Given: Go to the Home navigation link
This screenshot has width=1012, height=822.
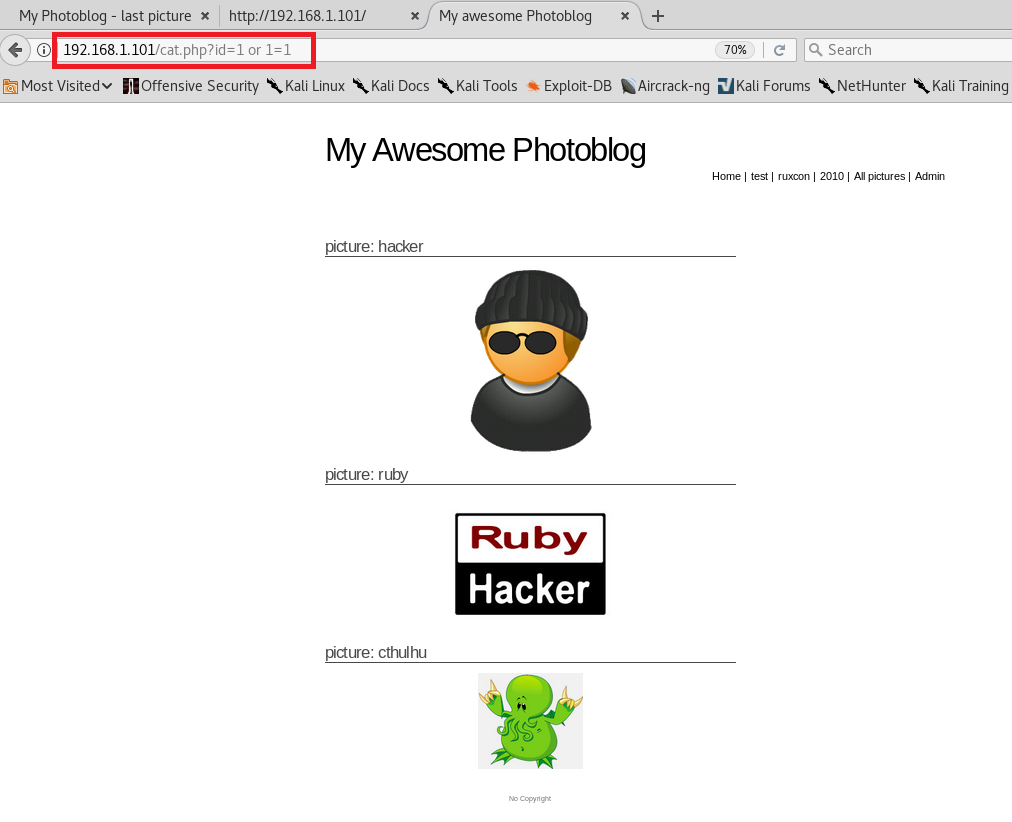Looking at the screenshot, I should click(x=726, y=176).
